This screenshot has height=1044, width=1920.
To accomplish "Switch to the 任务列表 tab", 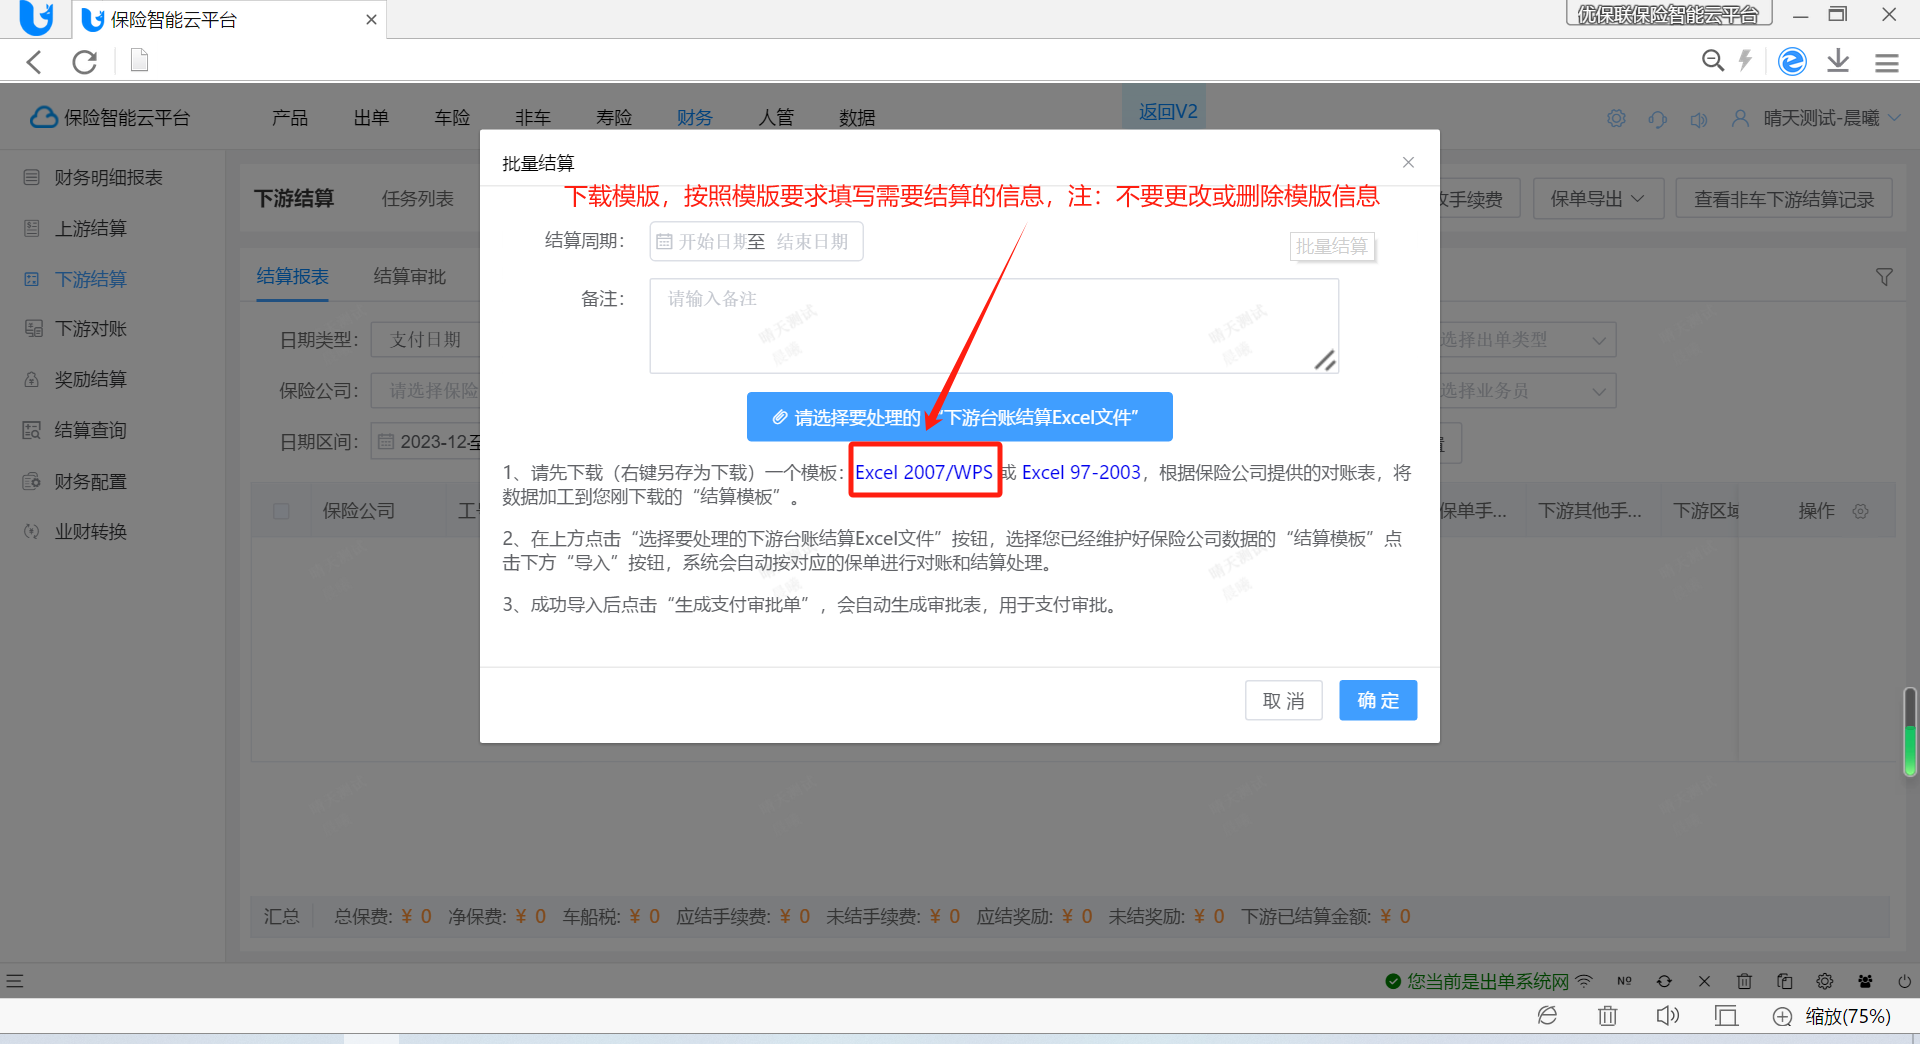I will coord(418,199).
